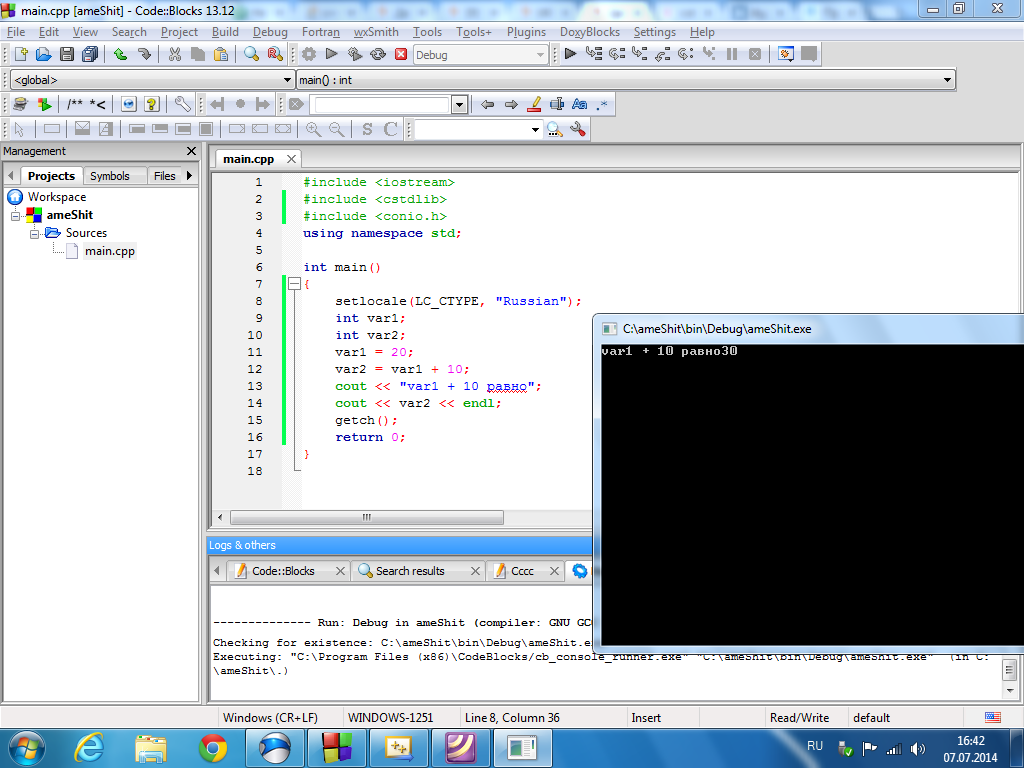Click the Cut scissors icon
Screen dimensions: 1024x768
[174, 55]
